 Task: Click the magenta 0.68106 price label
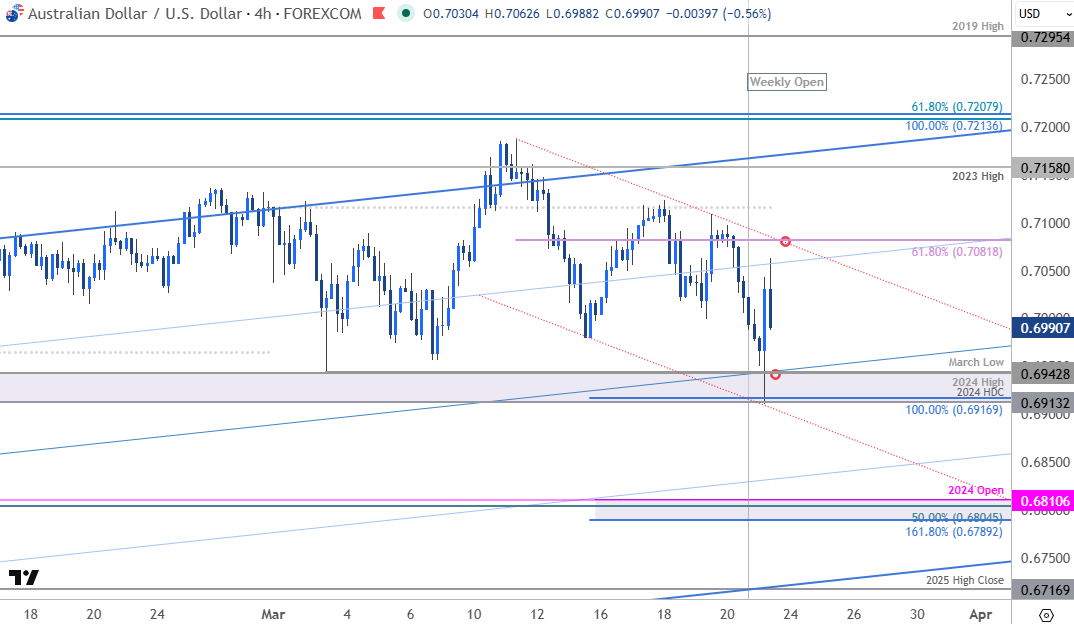coord(1045,501)
